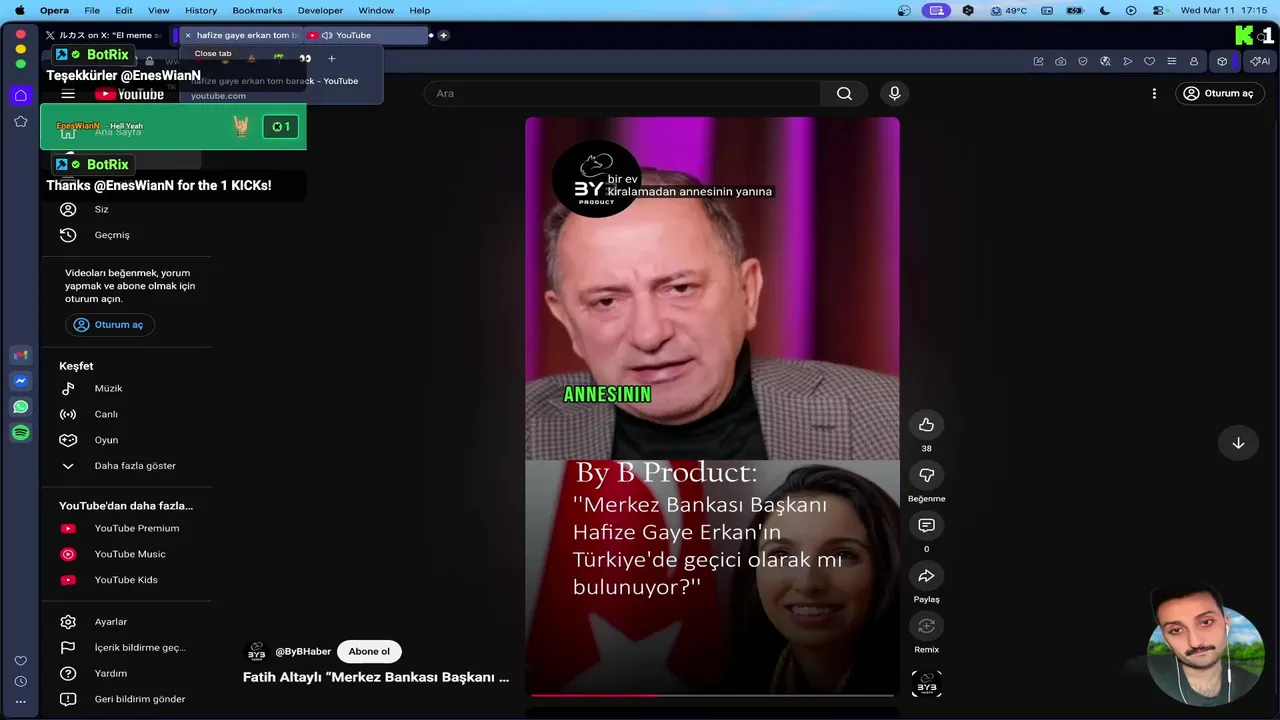The image size is (1280, 720).
Task: Click the search magnifier button
Action: (844, 93)
